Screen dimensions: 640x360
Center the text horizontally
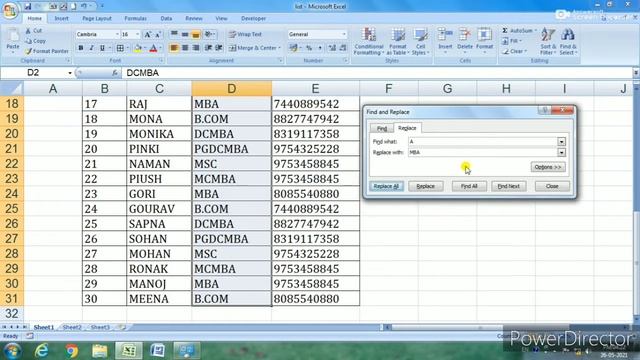(185, 48)
